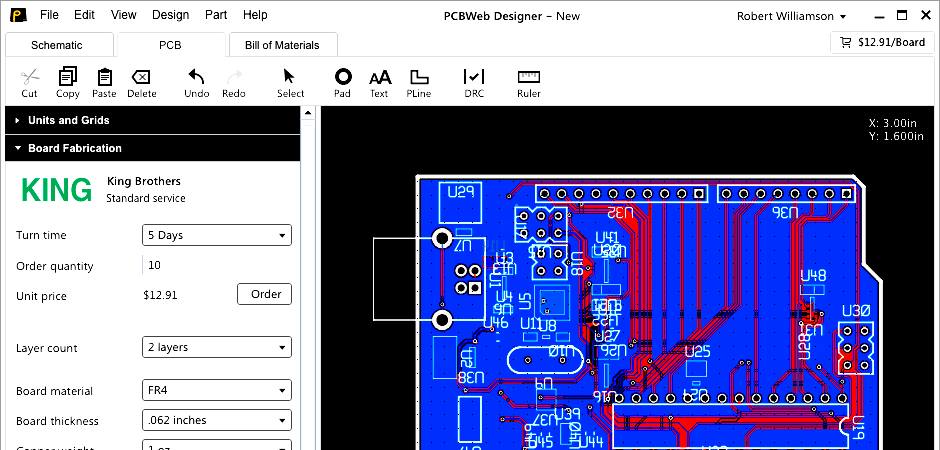
Task: Click the PCBWeb app logo icon
Action: (19, 15)
